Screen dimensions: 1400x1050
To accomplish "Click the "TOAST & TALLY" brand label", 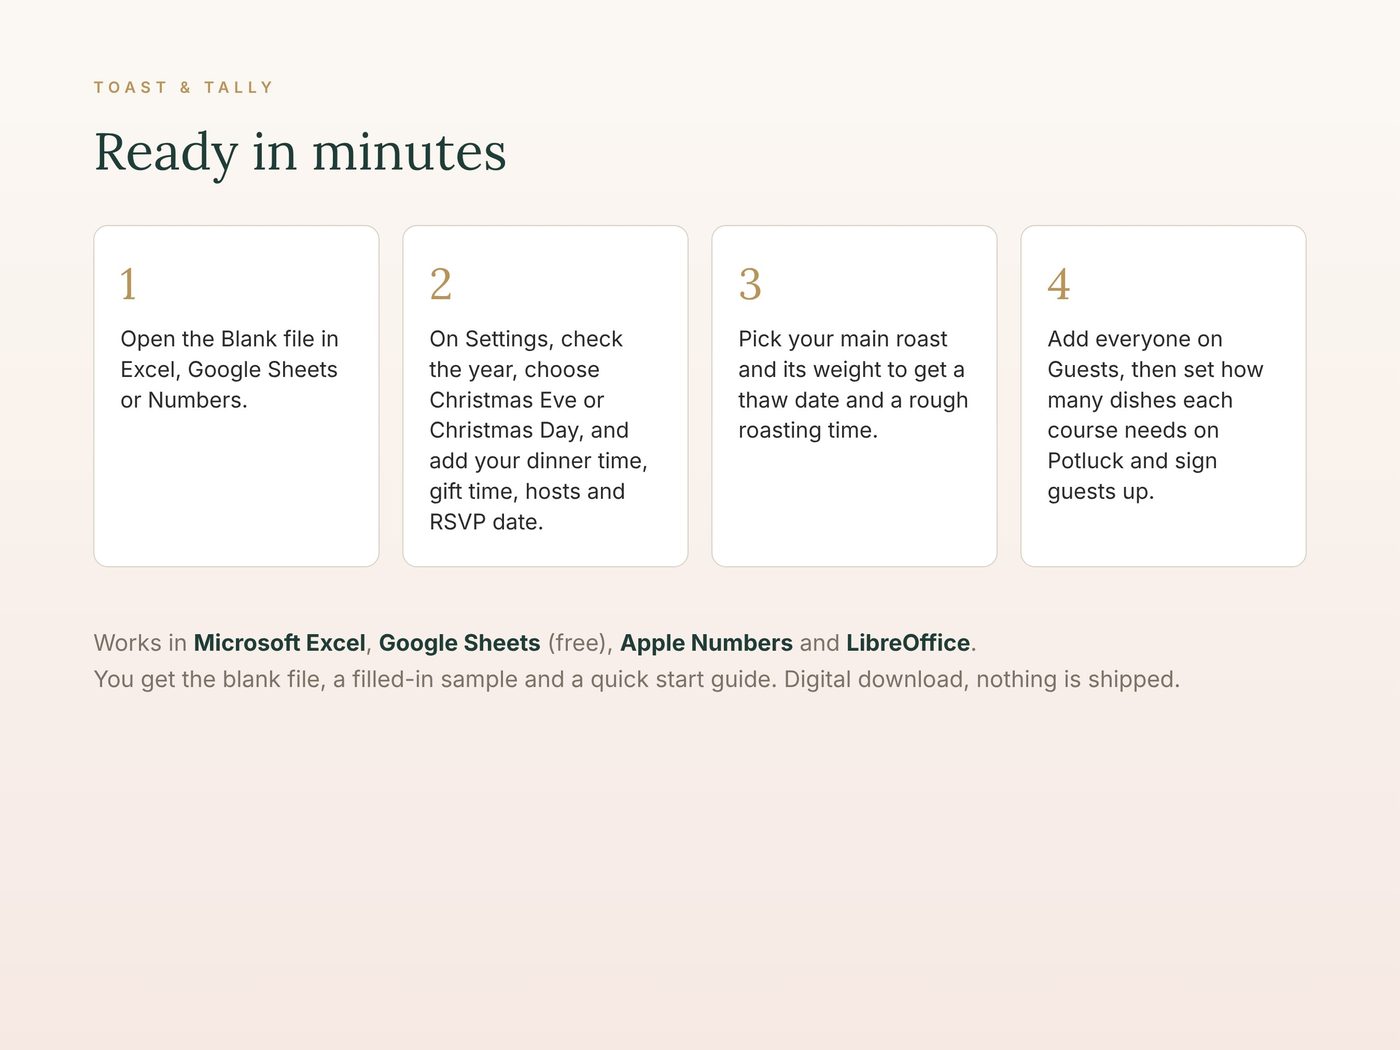I will pyautogui.click(x=183, y=88).
